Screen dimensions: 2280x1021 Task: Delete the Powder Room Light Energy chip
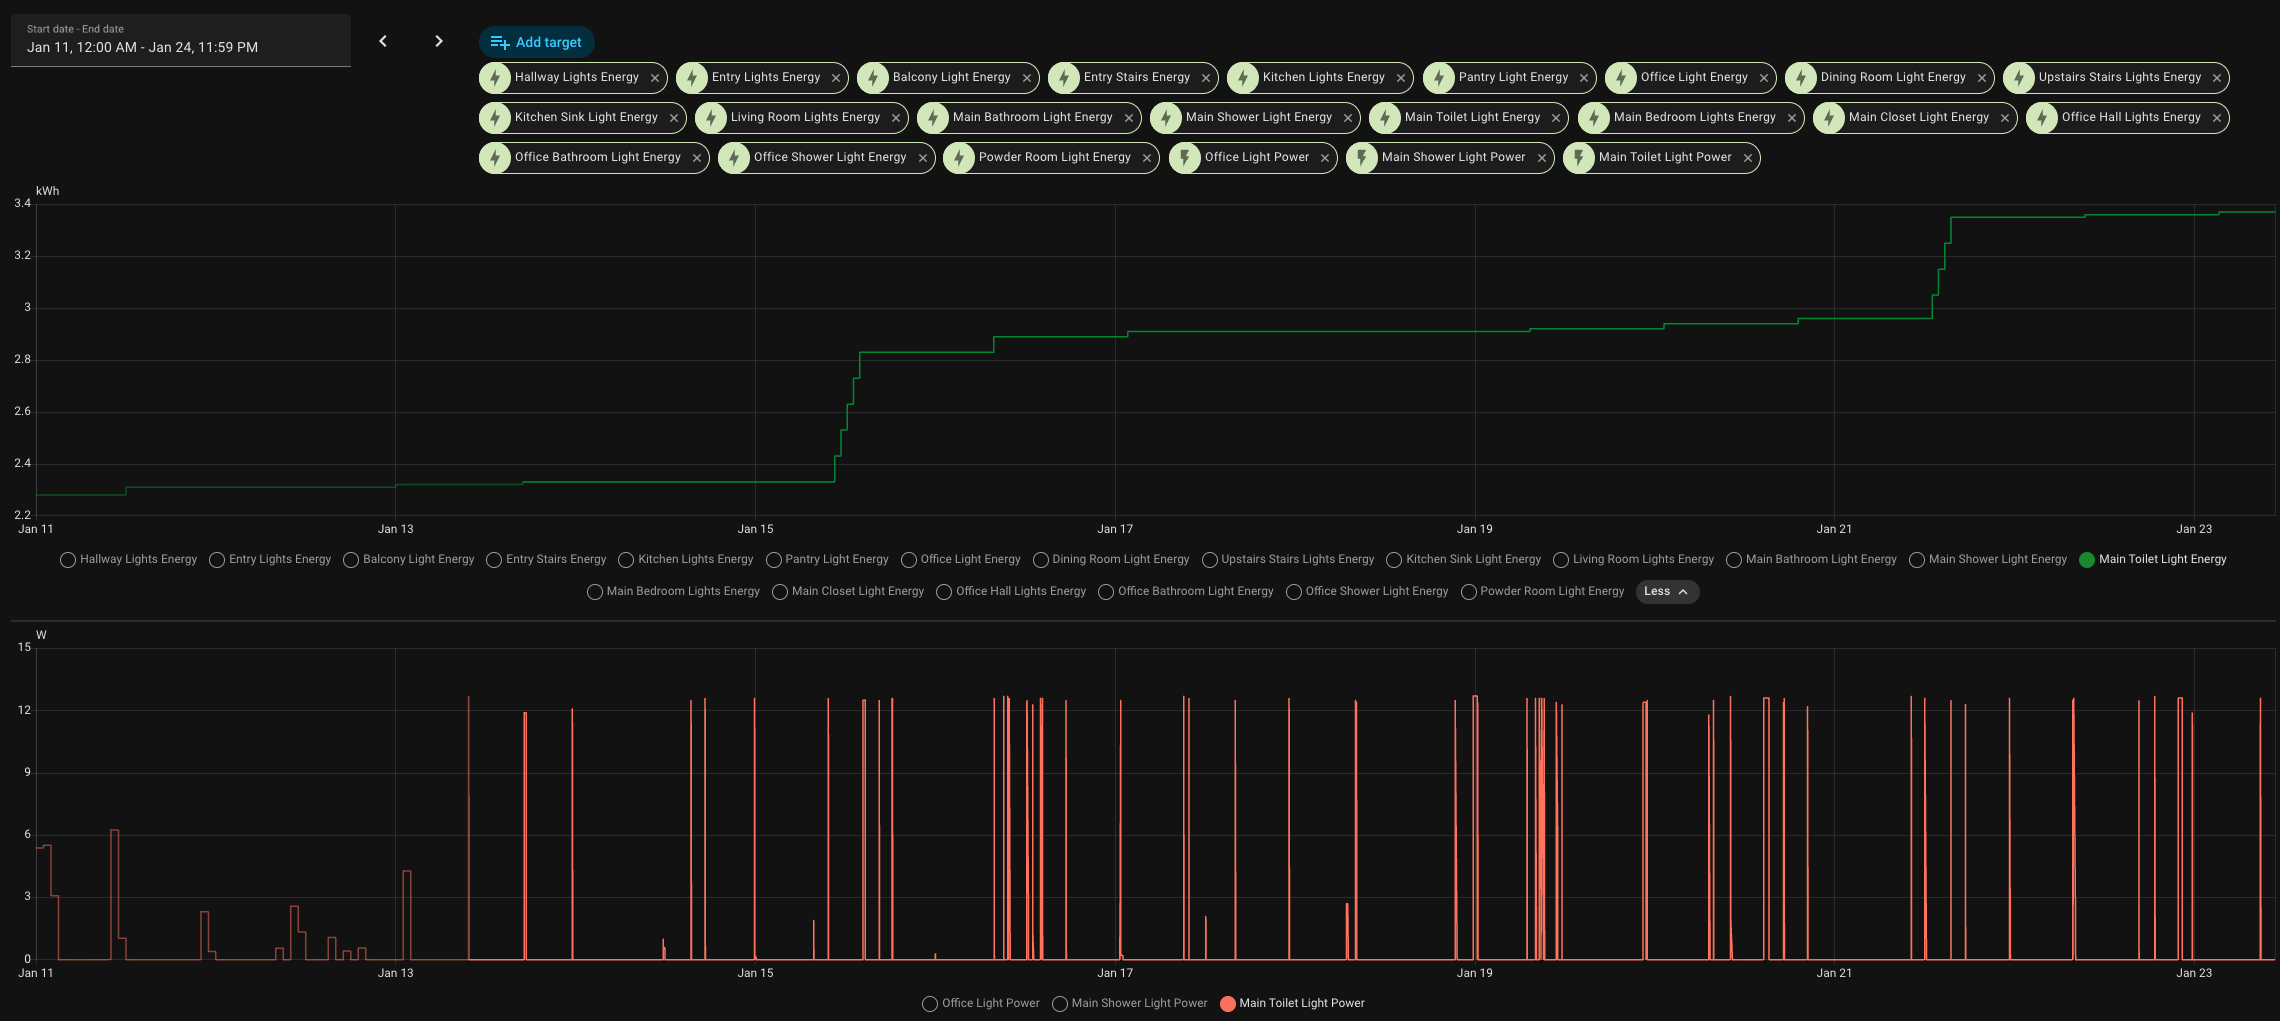[1147, 158]
